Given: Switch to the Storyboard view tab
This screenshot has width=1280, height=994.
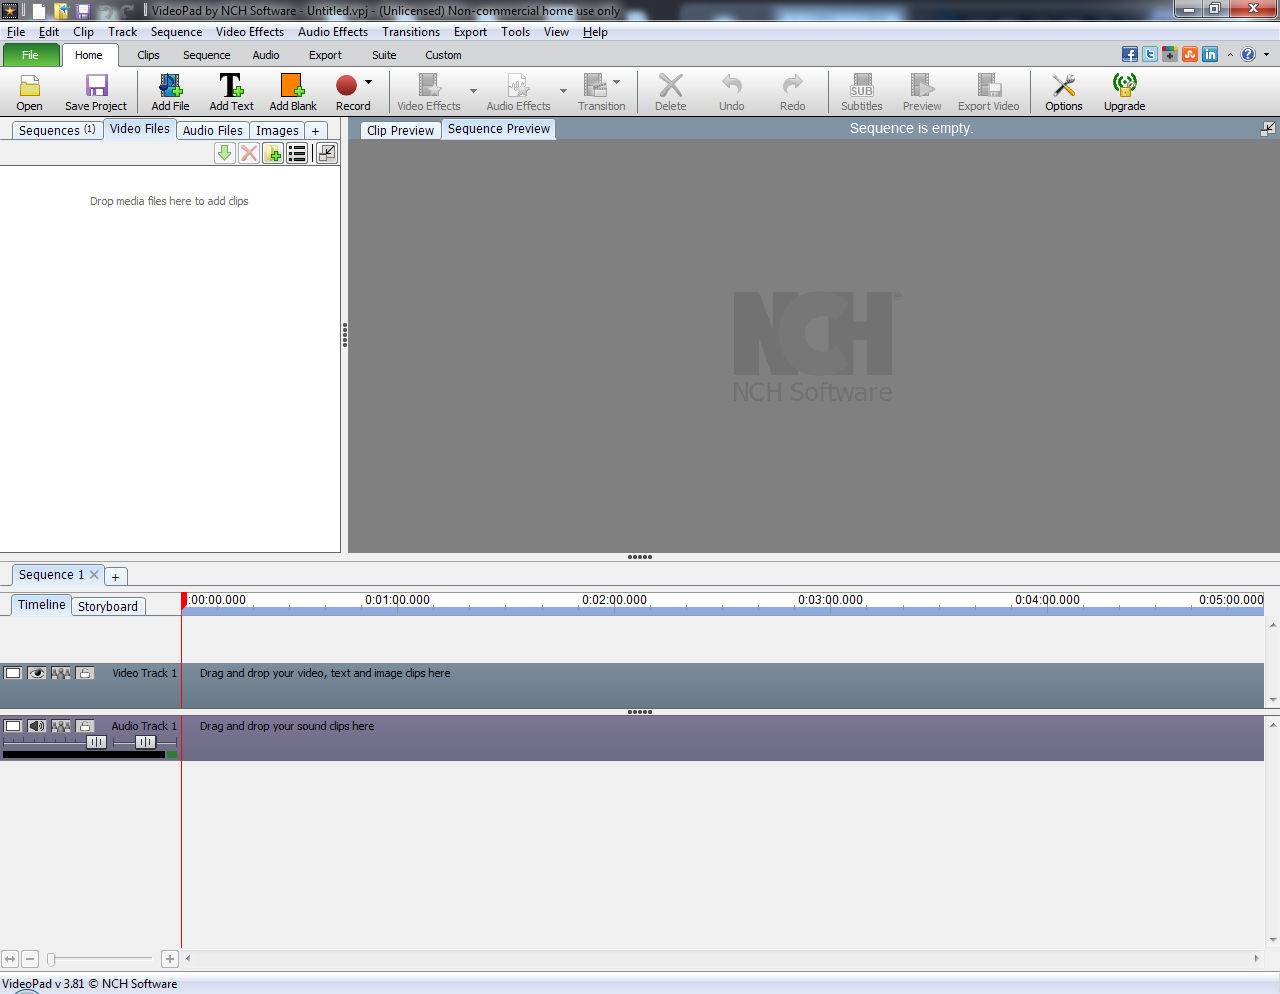Looking at the screenshot, I should coord(108,606).
